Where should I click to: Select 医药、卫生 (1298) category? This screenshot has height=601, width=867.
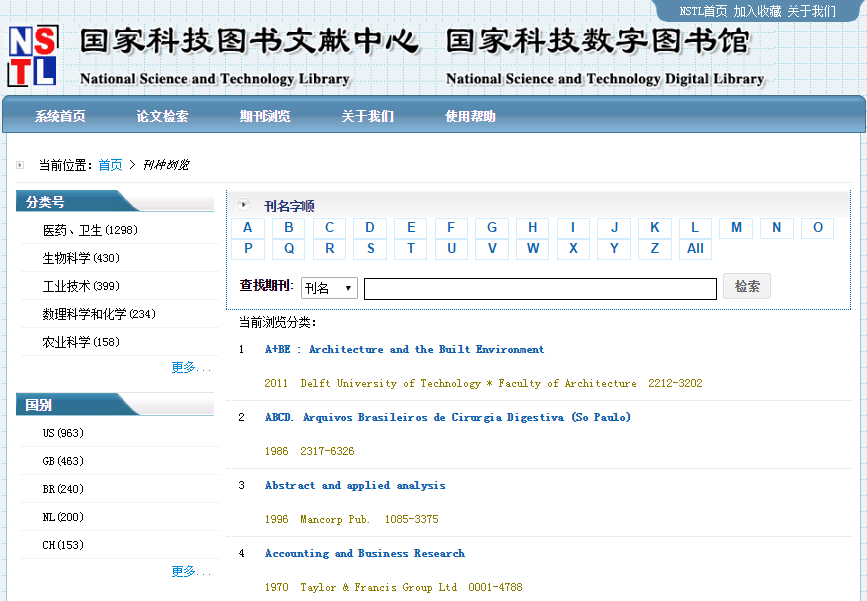90,231
